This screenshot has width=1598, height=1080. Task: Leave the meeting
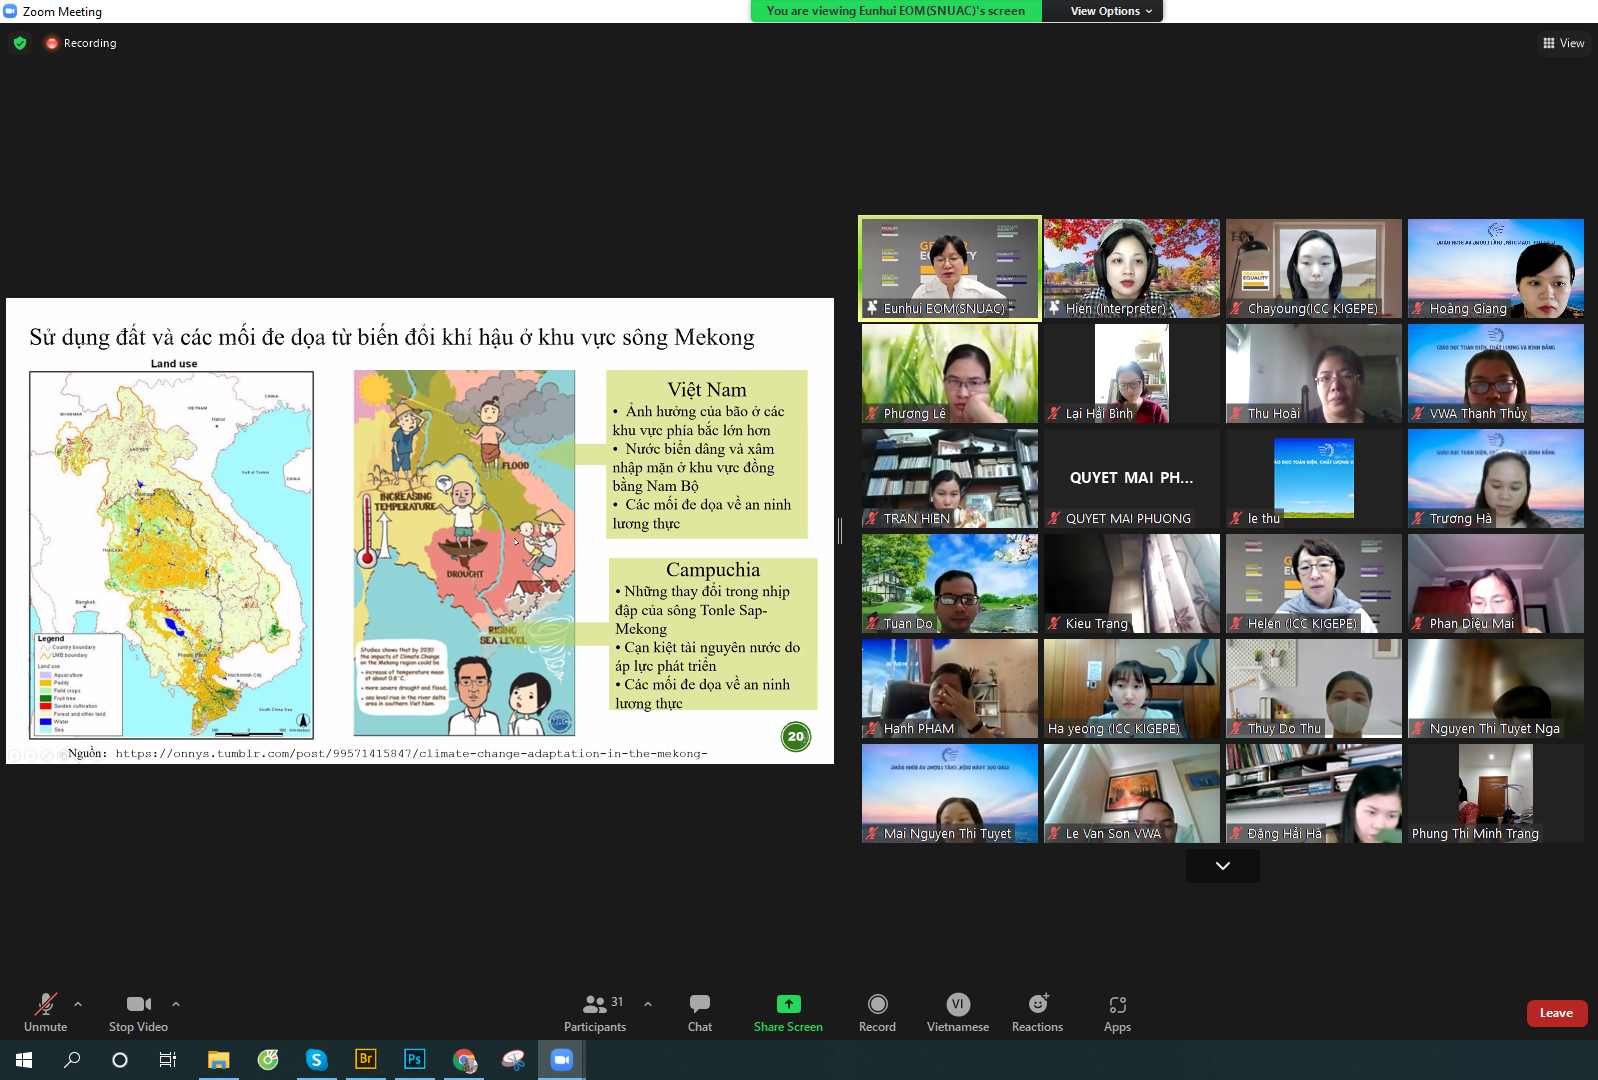coord(1556,1013)
